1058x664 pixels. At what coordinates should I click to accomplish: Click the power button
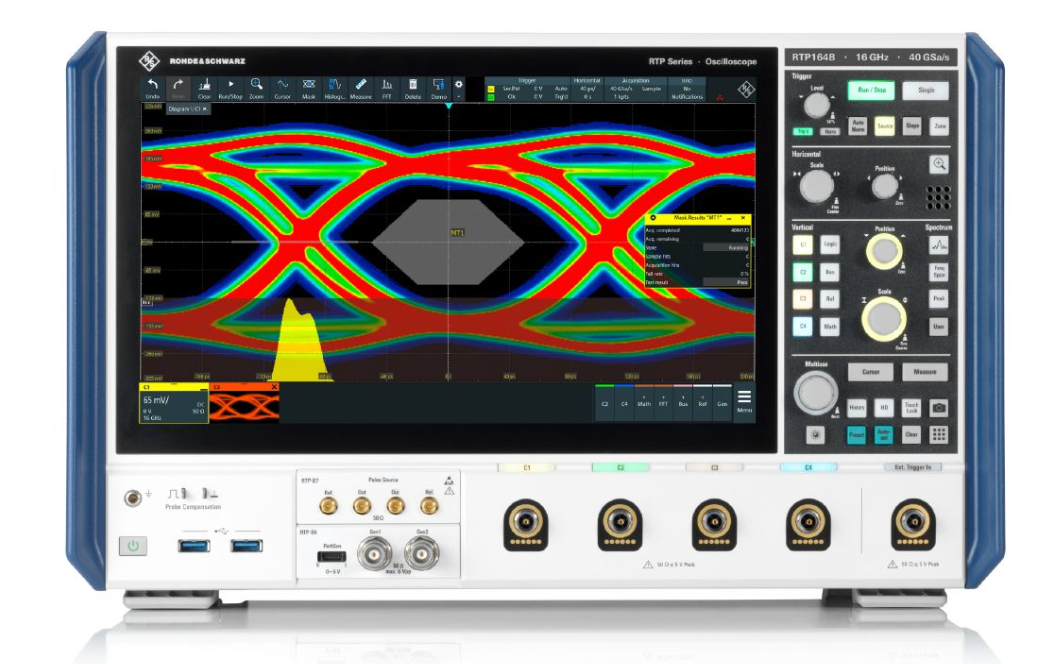click(x=133, y=546)
